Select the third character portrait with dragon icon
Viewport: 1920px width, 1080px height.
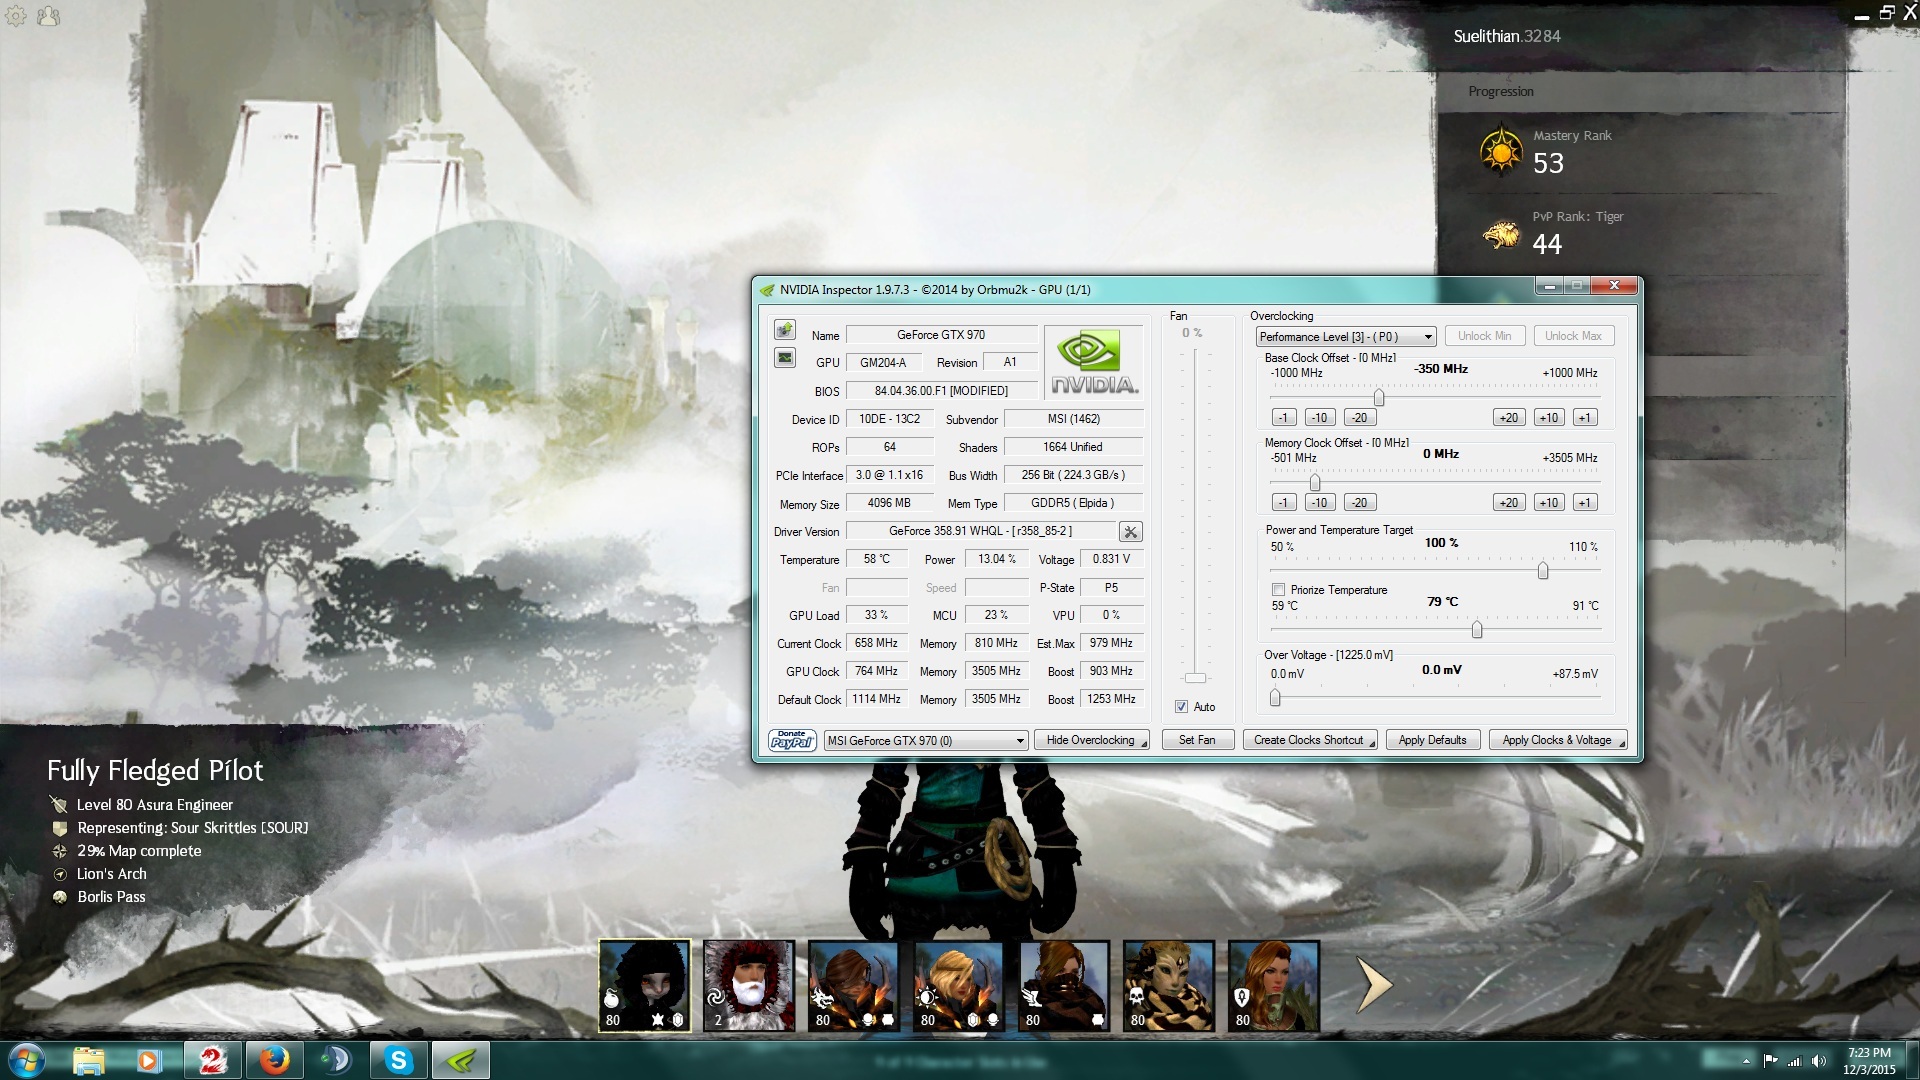pyautogui.click(x=854, y=986)
